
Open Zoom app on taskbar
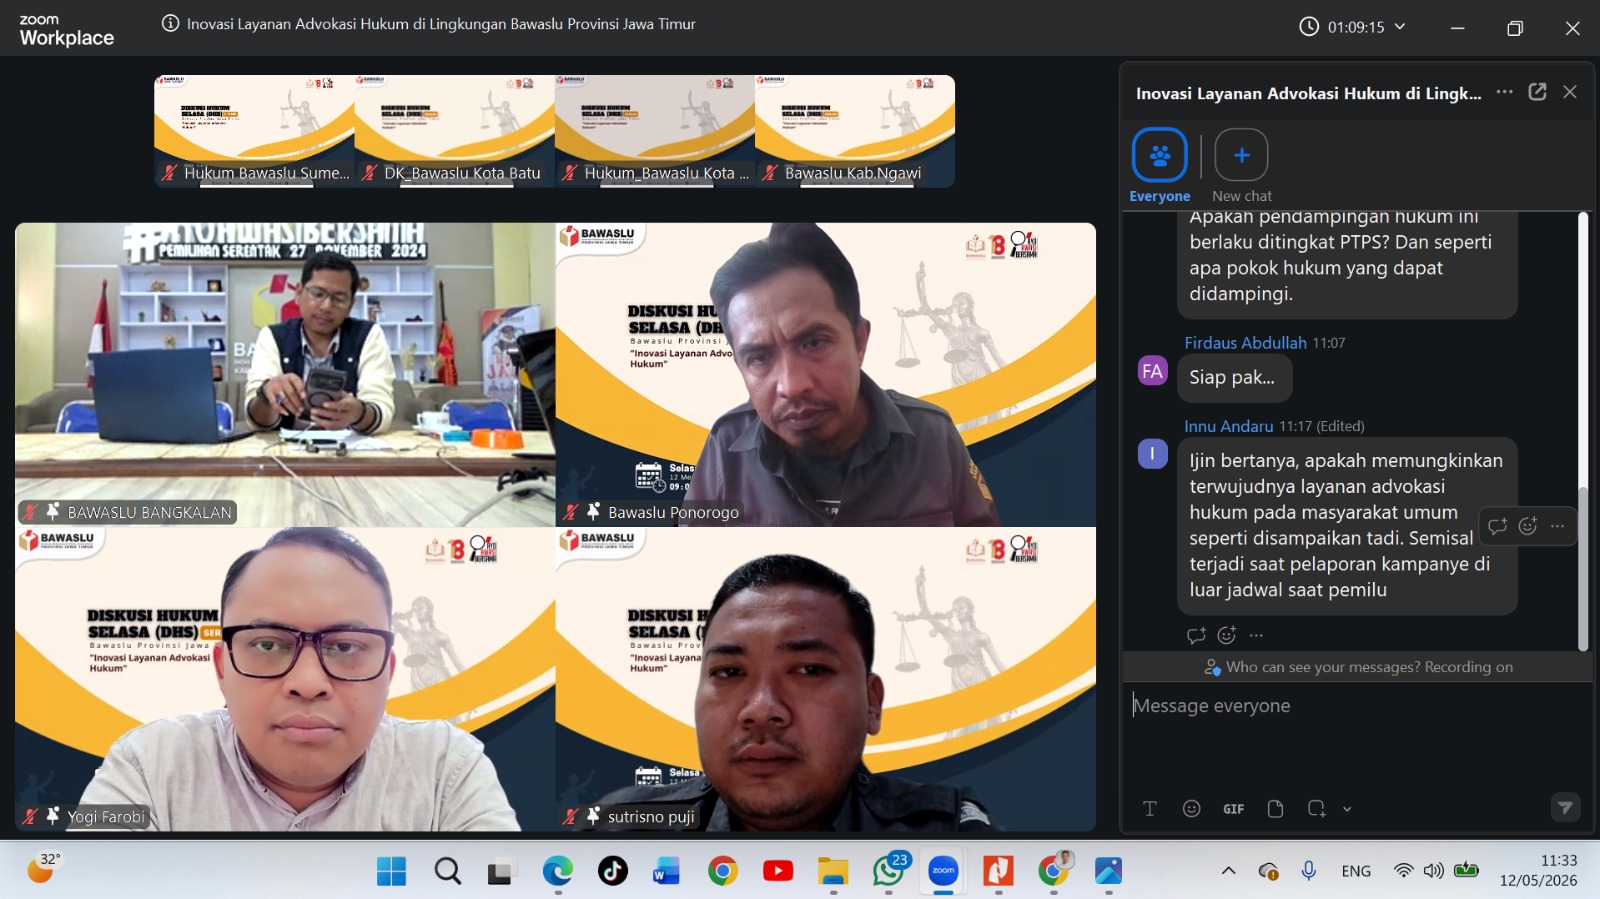click(943, 871)
